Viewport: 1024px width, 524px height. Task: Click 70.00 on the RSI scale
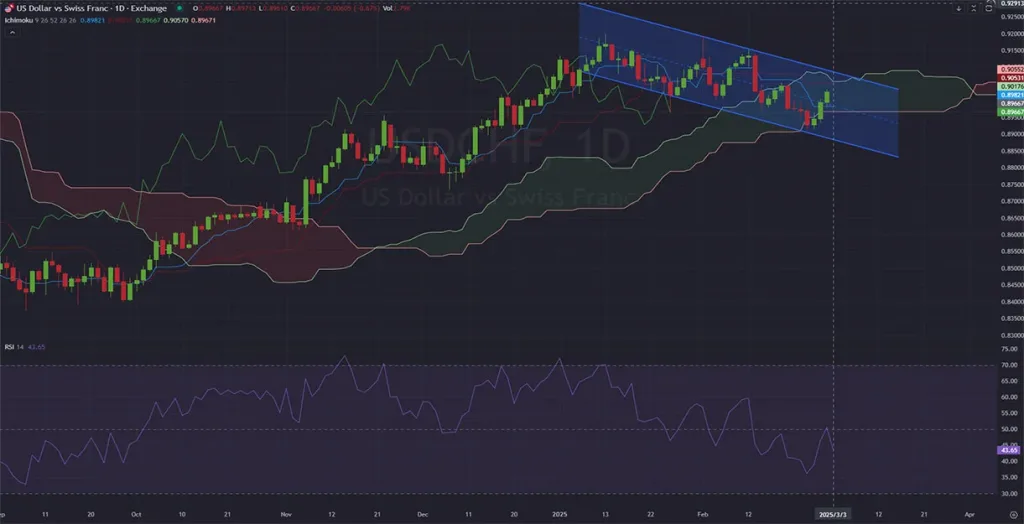point(1010,365)
